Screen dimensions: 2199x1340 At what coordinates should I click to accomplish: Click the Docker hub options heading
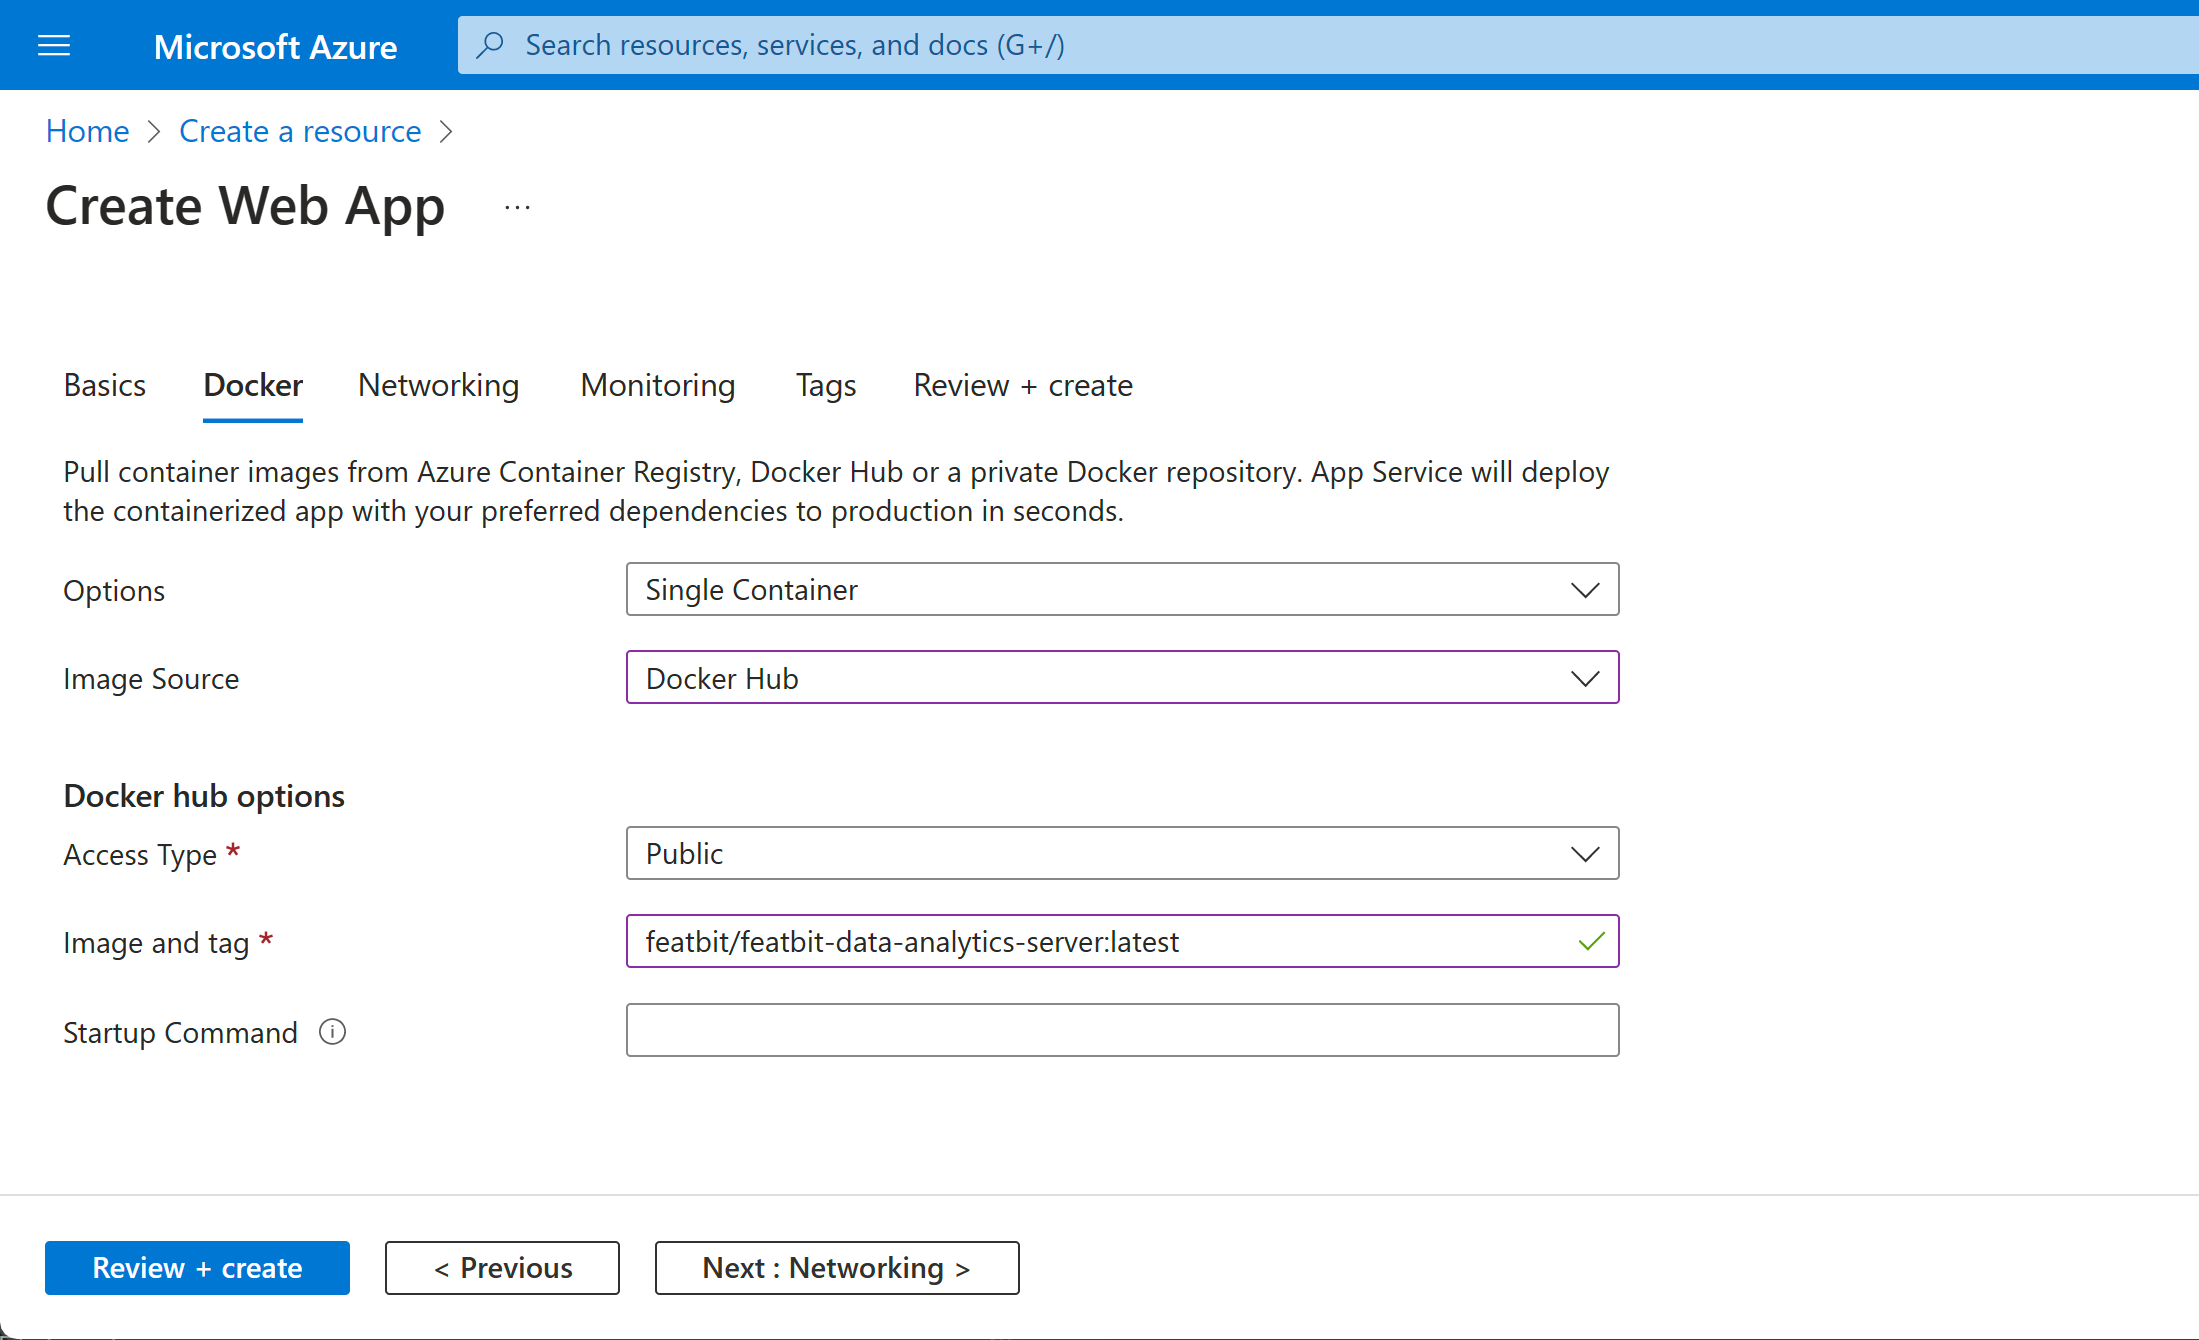coord(204,796)
